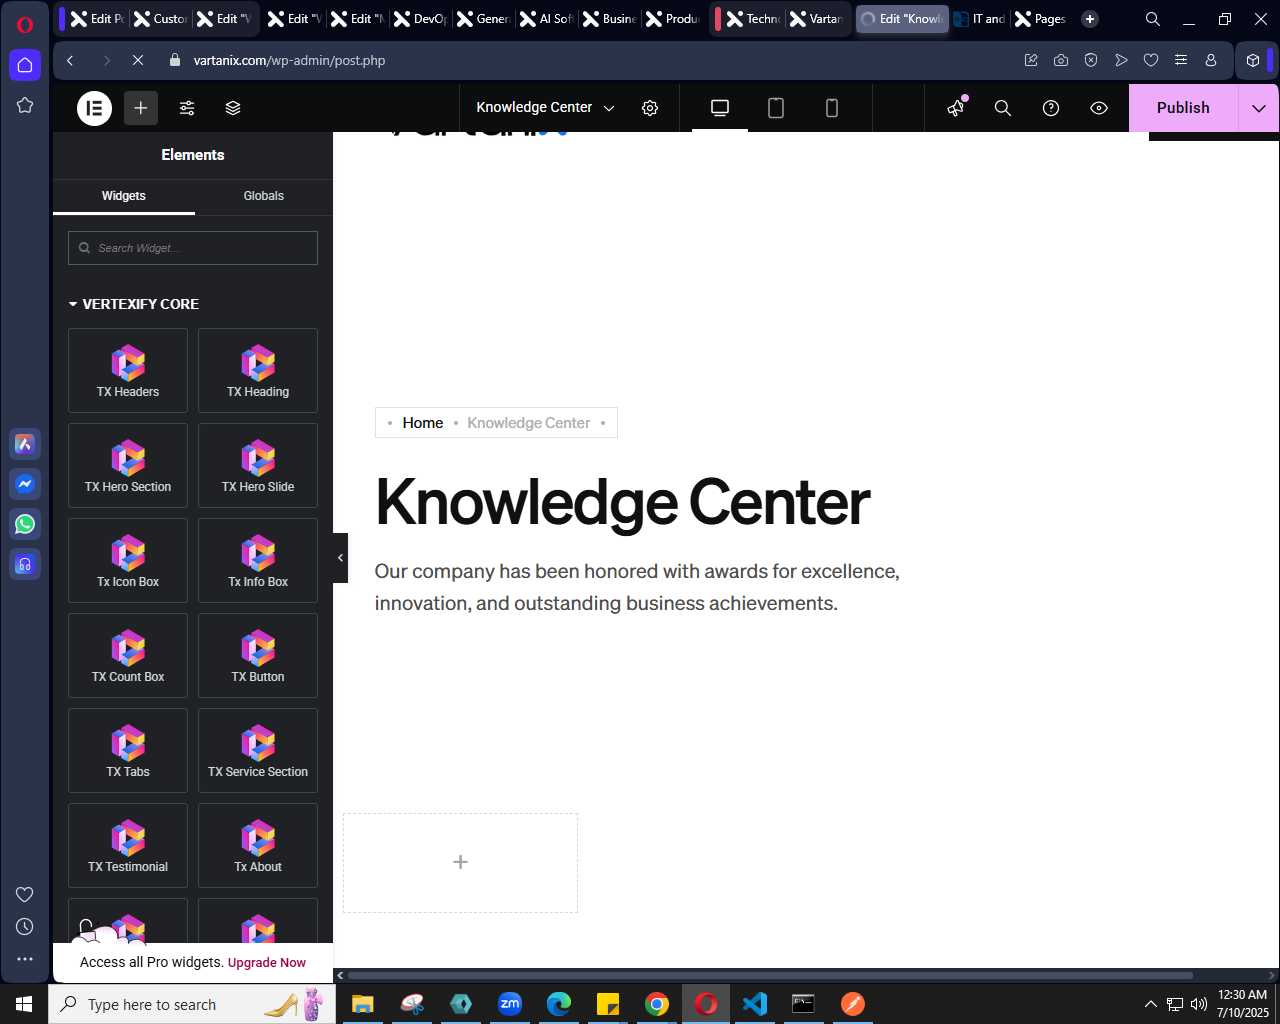Select the TX Tabs widget

(x=128, y=750)
